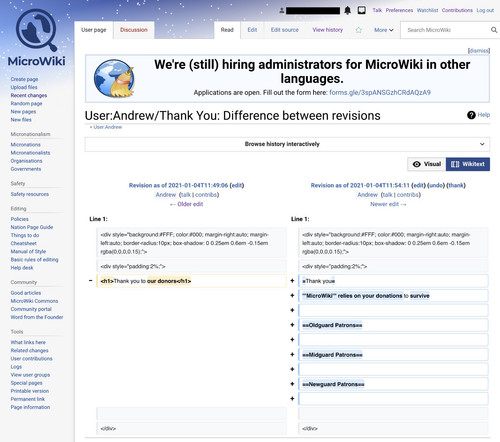This screenshot has height=442, width=500.
Task: Add page to watchlist with star icon
Action: 358,30
